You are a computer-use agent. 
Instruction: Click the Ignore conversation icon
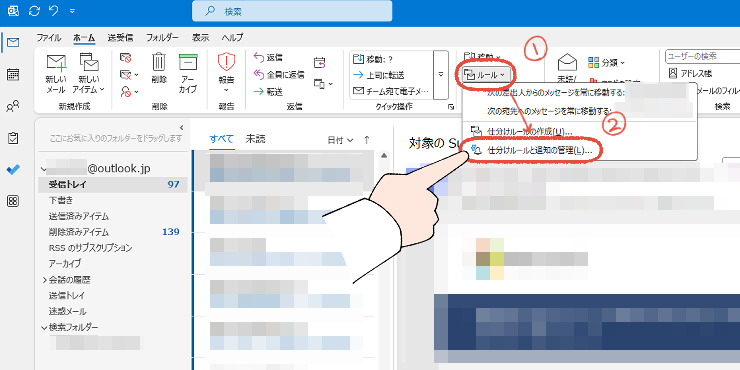pos(125,58)
